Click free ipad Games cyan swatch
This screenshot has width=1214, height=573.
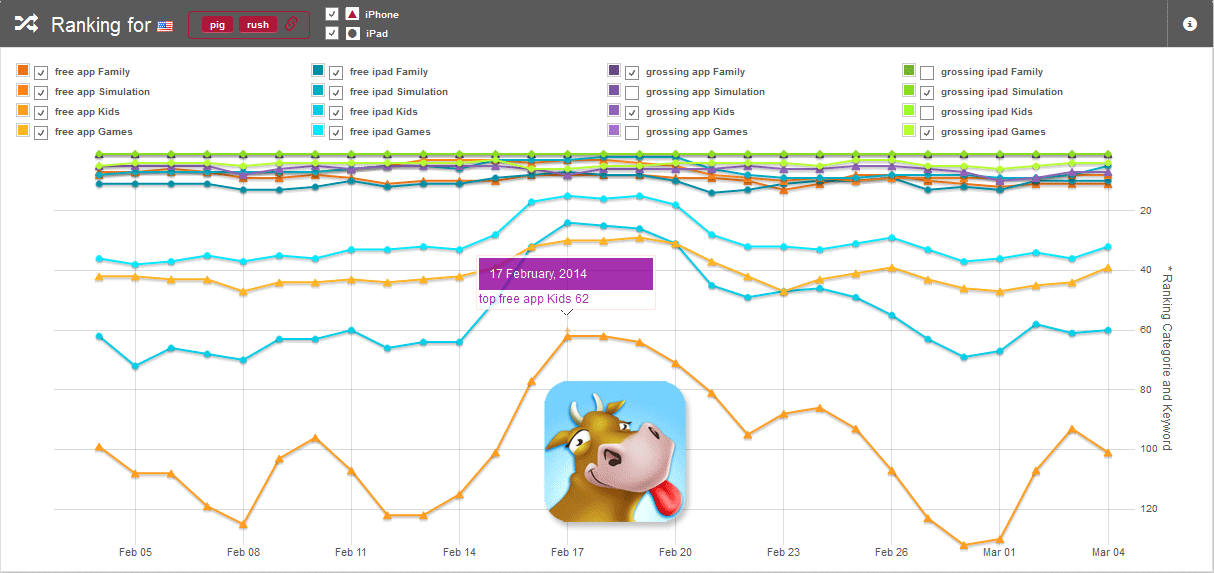(x=318, y=130)
